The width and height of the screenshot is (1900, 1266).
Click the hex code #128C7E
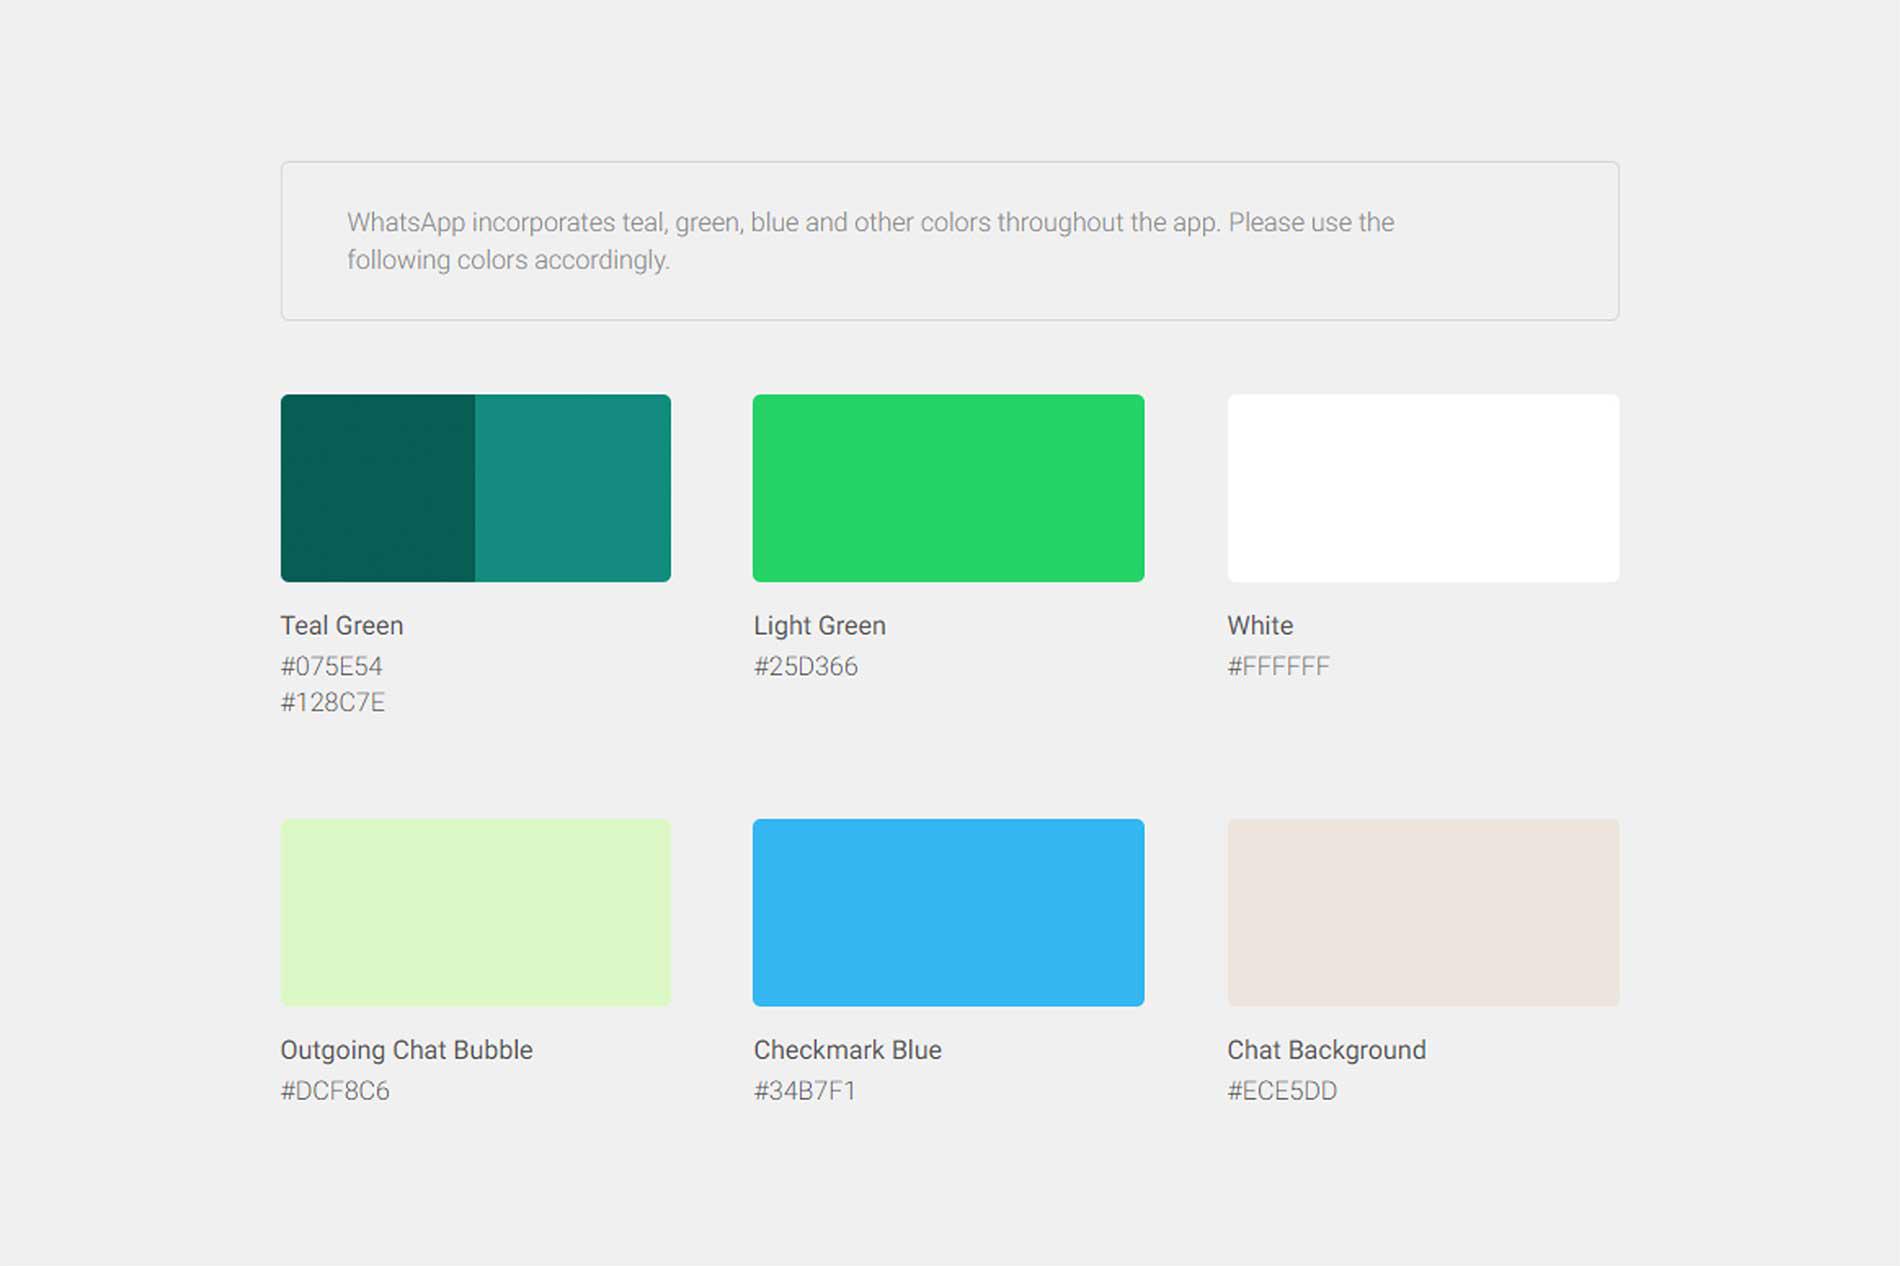click(333, 702)
